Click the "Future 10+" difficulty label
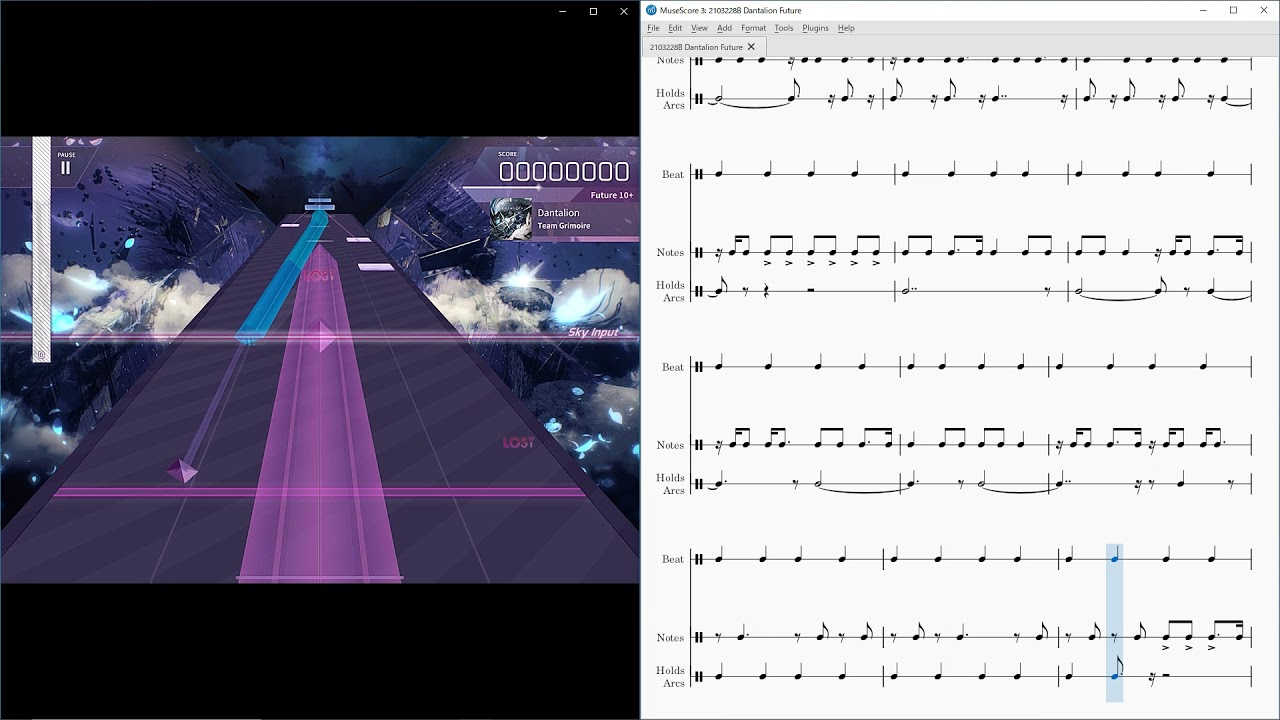Viewport: 1280px width, 720px height. (x=611, y=195)
